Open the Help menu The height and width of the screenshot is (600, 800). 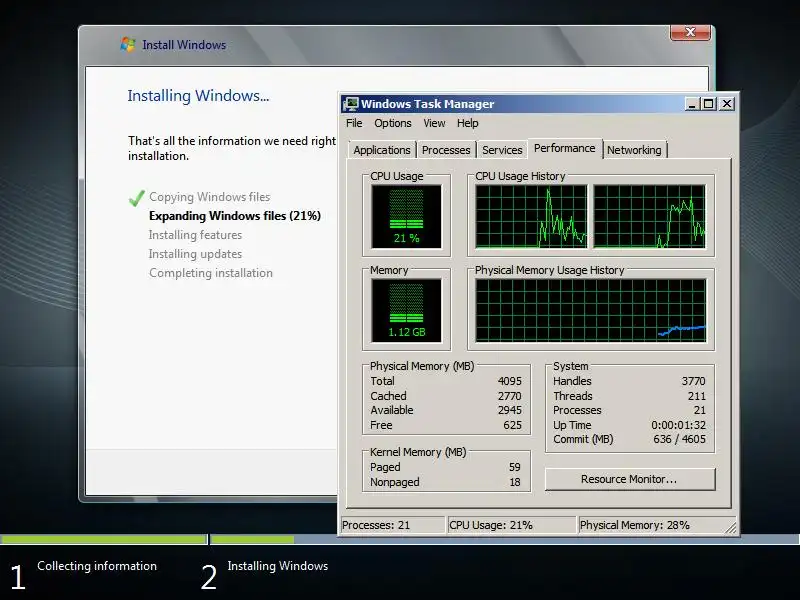[467, 123]
